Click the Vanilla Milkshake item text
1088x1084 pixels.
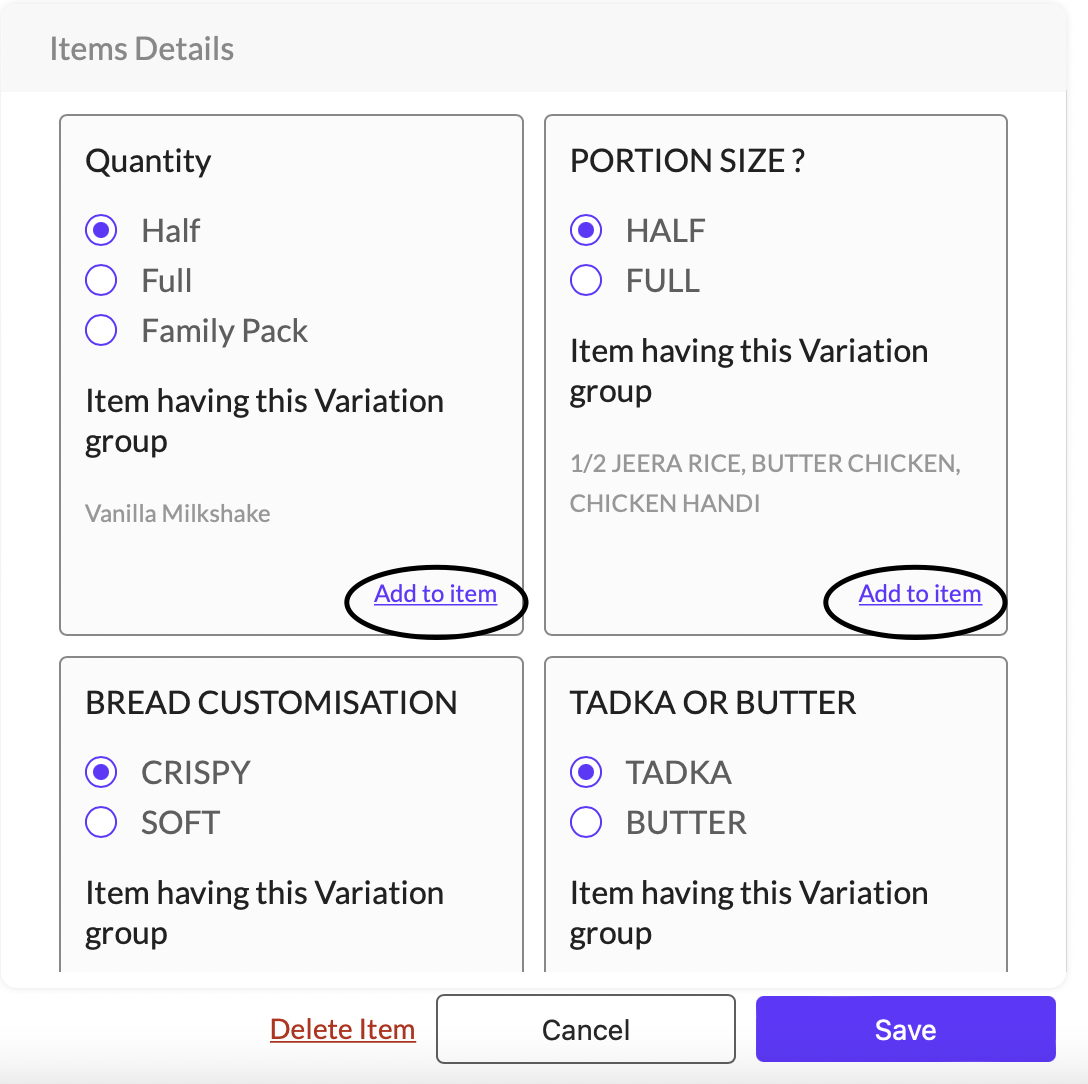coord(178,514)
